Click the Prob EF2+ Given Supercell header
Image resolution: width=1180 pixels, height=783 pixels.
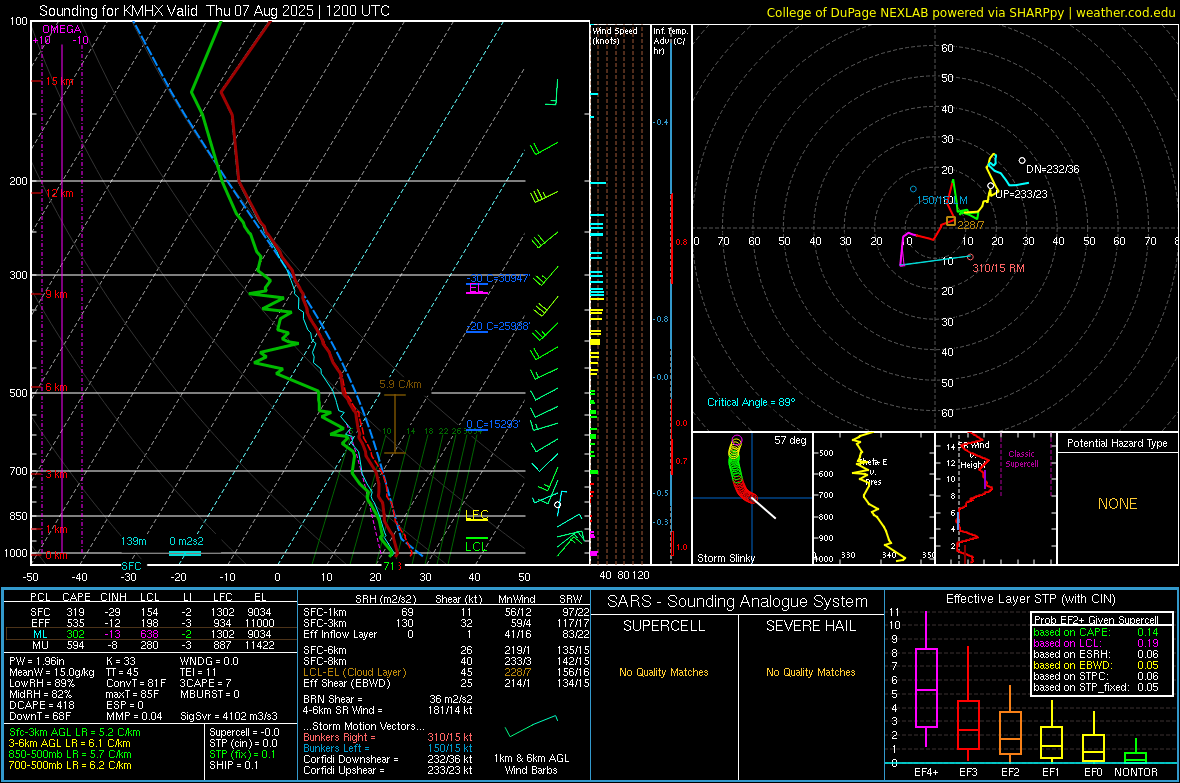click(x=1096, y=620)
